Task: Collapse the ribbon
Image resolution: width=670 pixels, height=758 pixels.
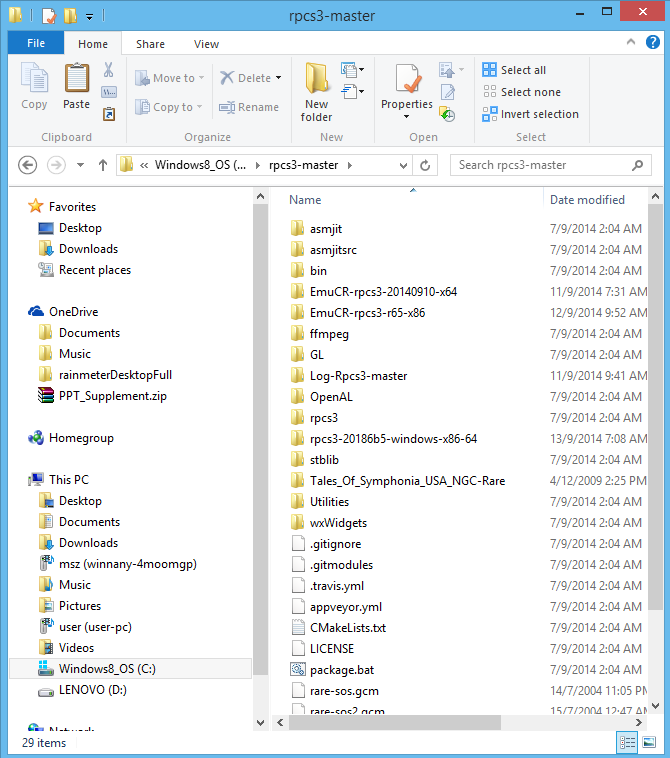Action: pyautogui.click(x=631, y=42)
